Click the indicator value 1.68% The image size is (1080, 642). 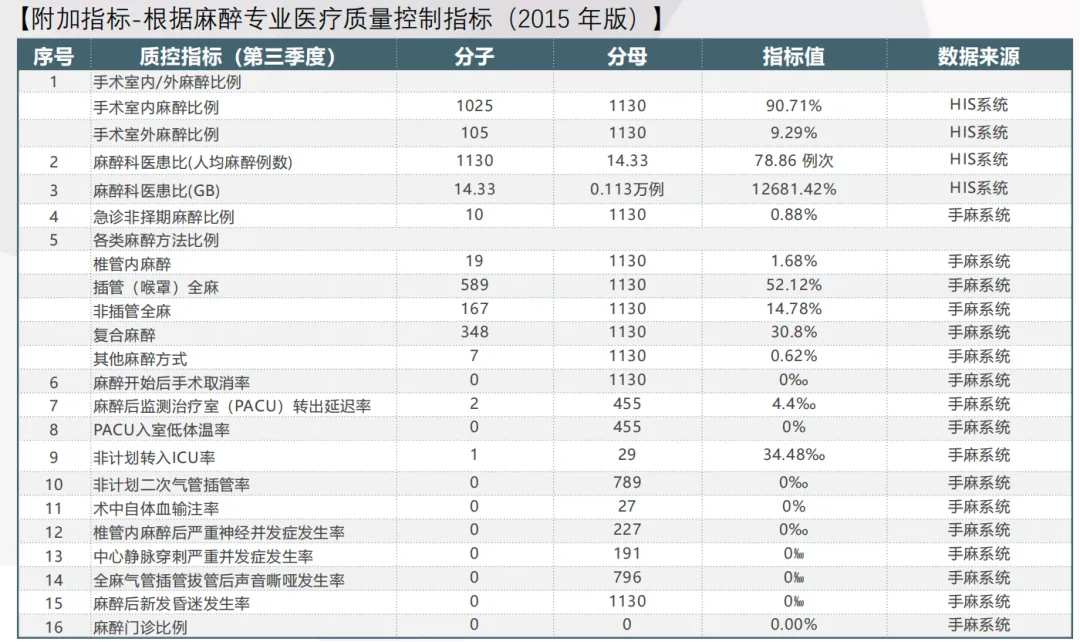click(793, 261)
